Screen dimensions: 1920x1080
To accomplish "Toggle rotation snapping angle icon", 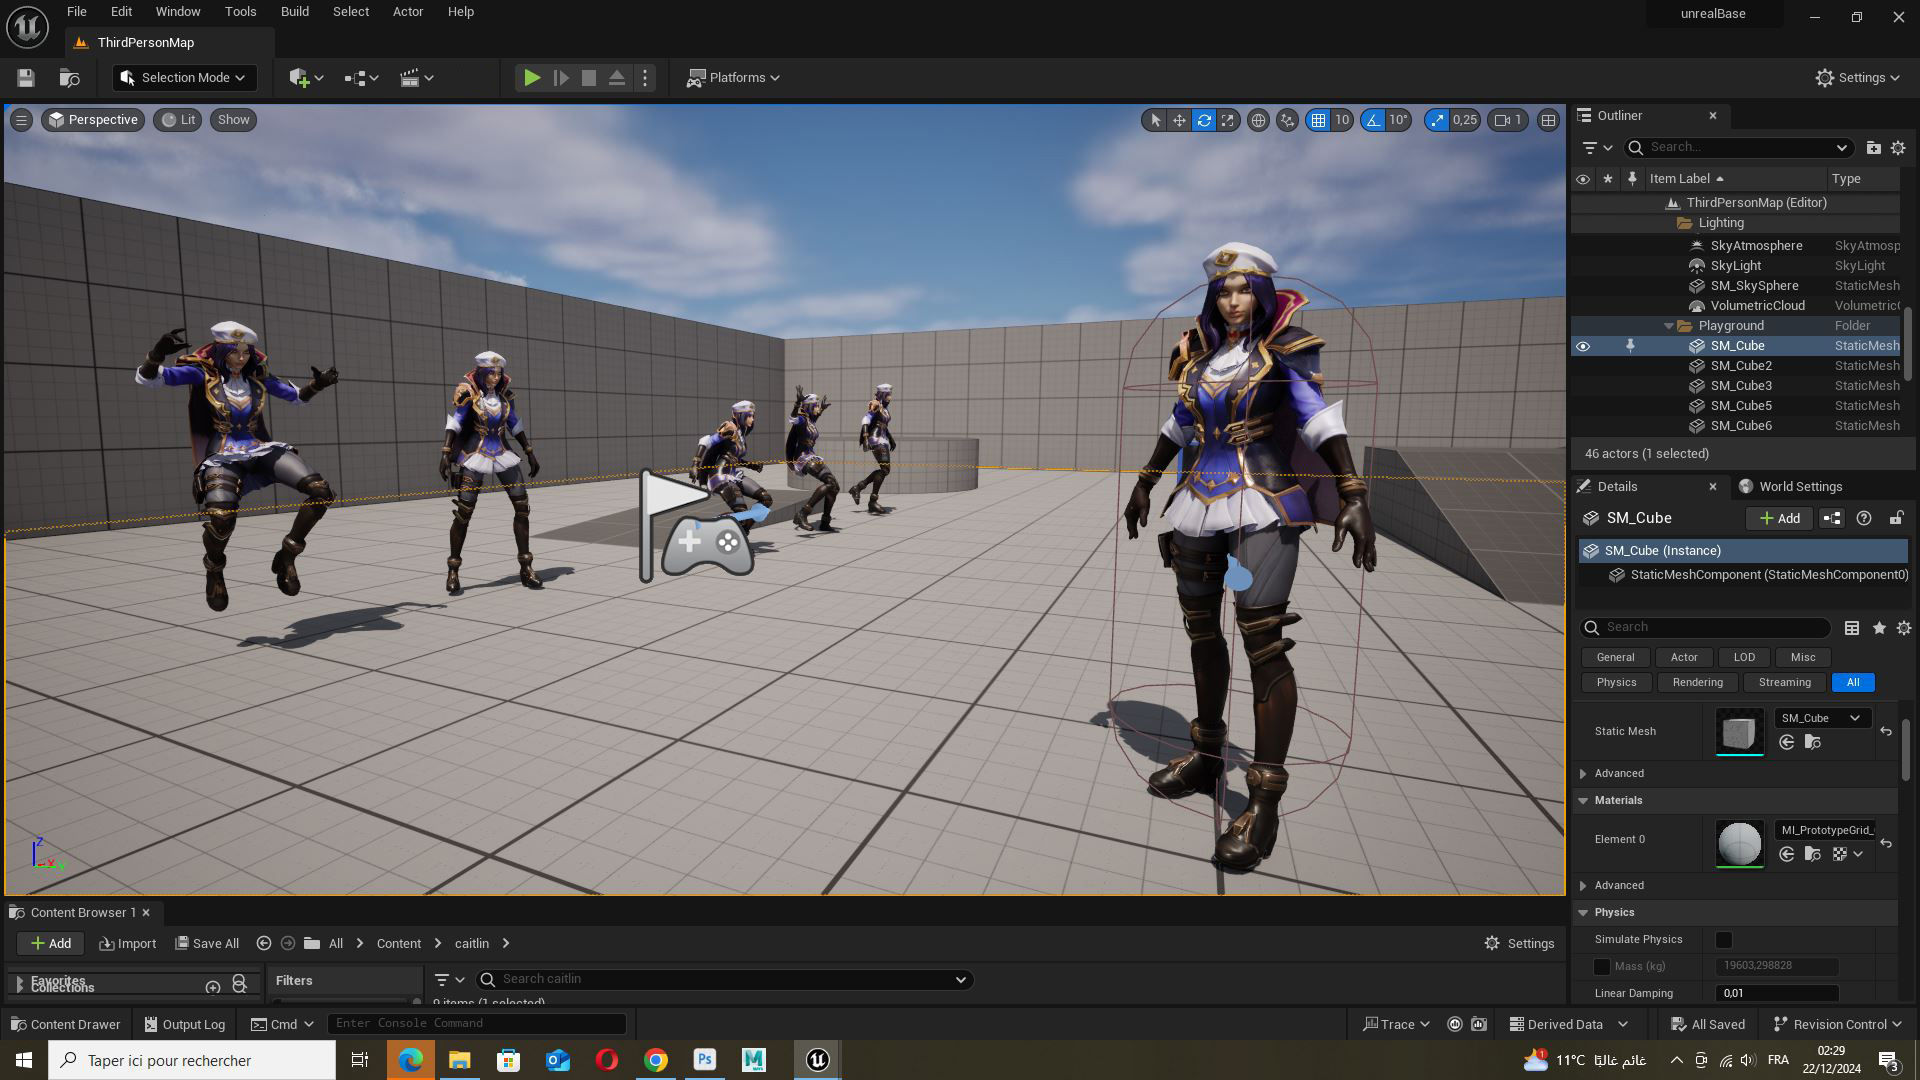I will [x=1373, y=120].
